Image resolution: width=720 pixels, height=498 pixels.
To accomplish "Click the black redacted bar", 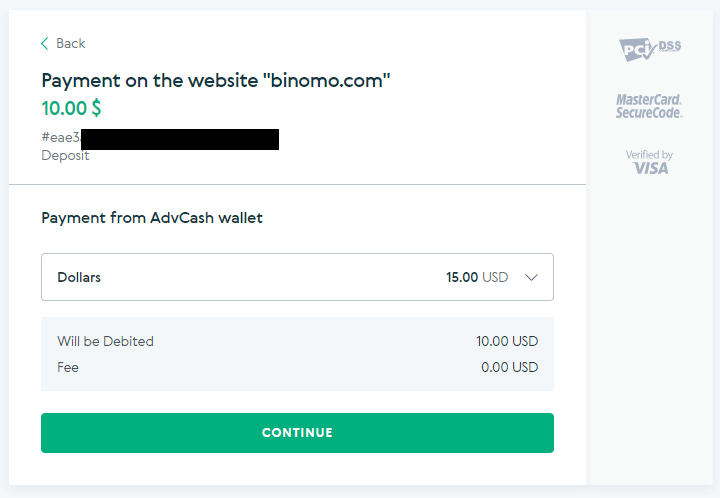I will 180,139.
